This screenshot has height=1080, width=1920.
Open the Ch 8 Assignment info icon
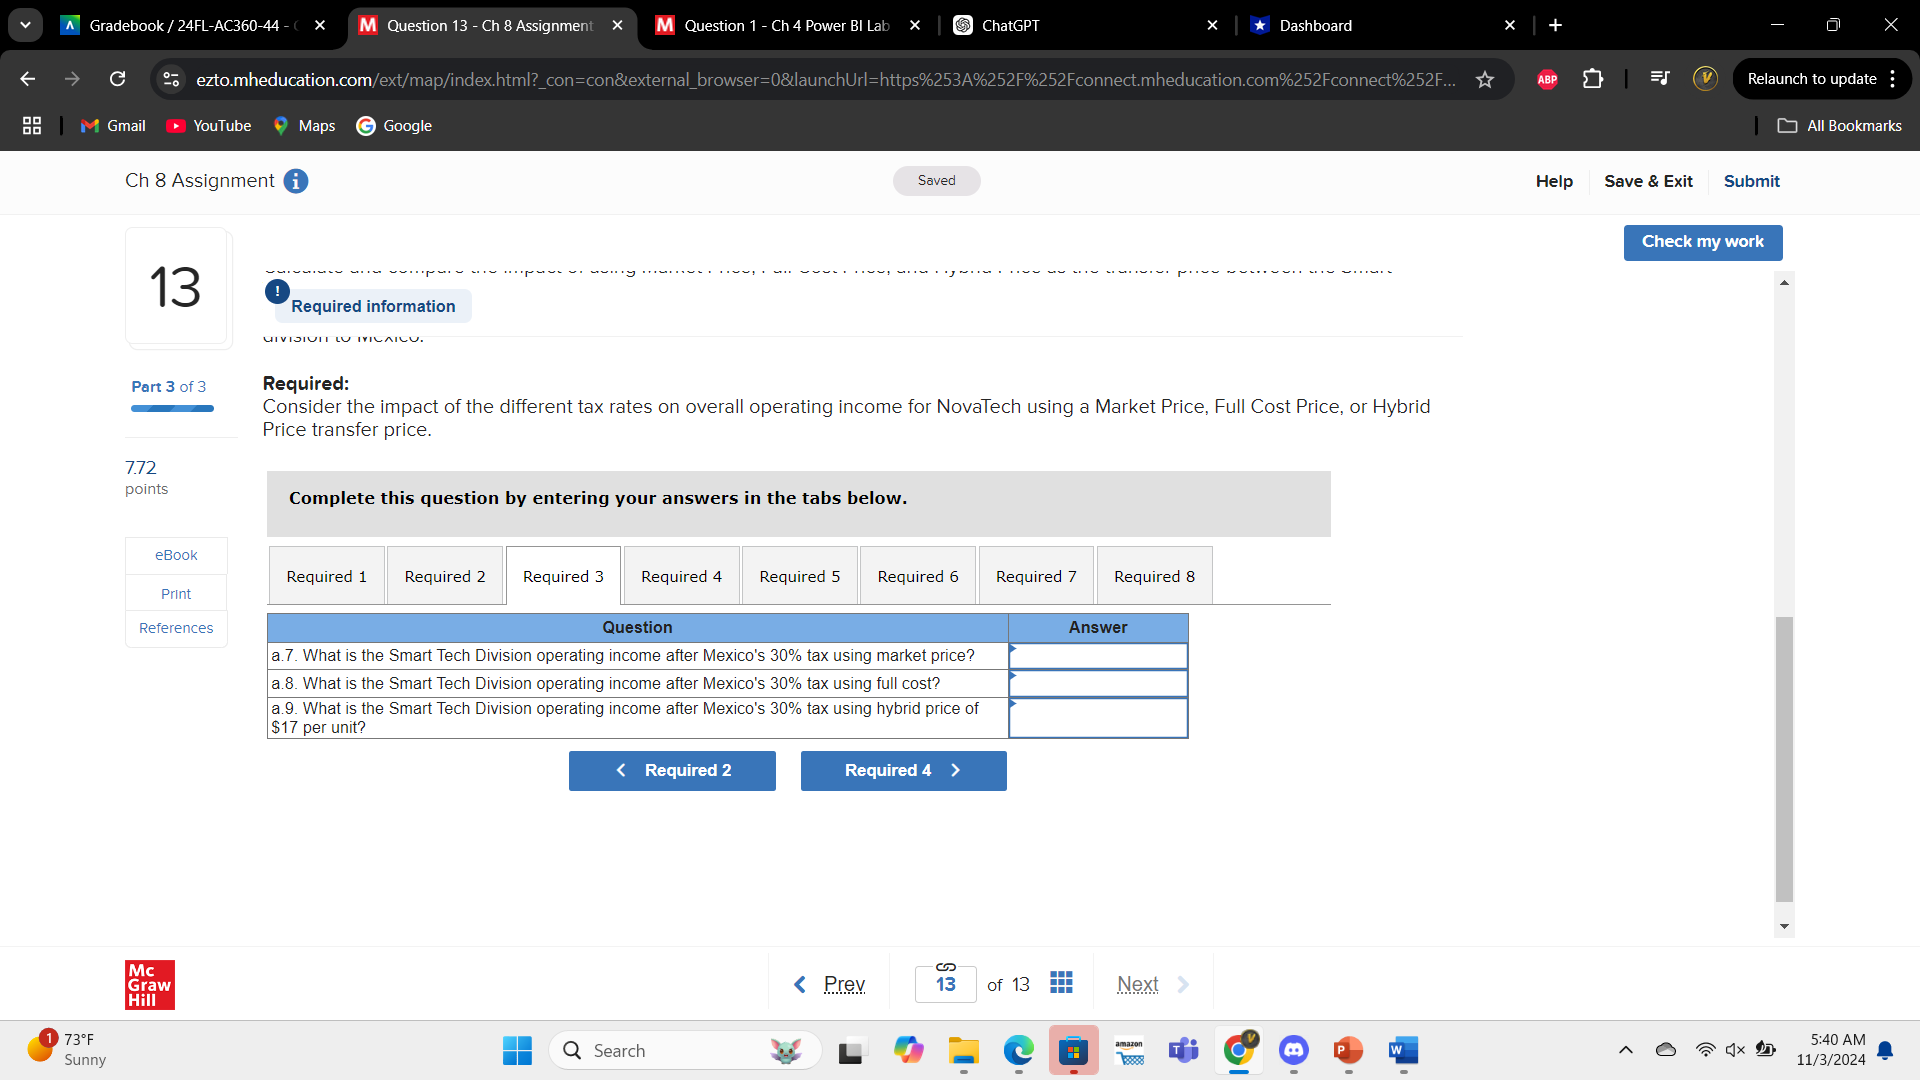[295, 181]
